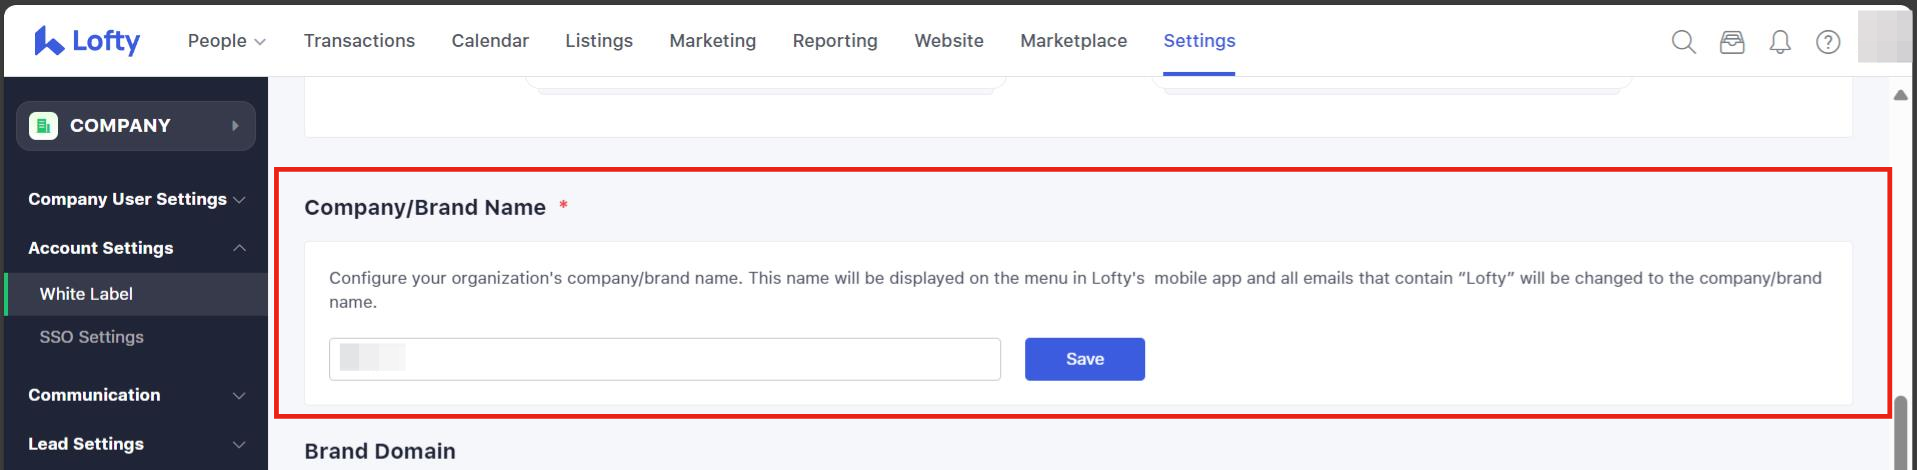This screenshot has height=470, width=1917.
Task: Open the inbox tray icon
Action: [x=1731, y=42]
